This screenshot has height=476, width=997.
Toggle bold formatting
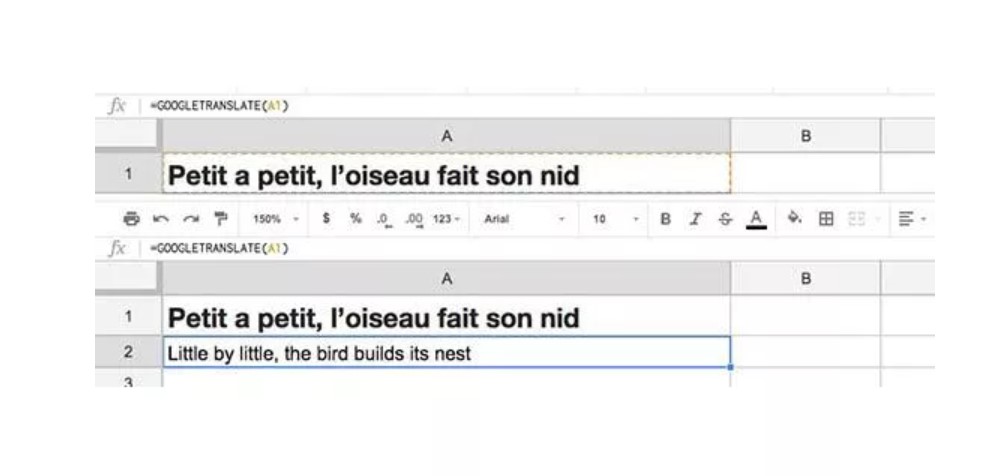[665, 218]
